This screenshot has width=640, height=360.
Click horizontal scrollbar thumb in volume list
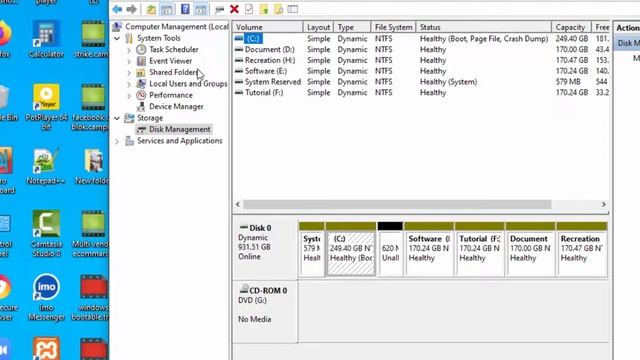click(x=397, y=204)
